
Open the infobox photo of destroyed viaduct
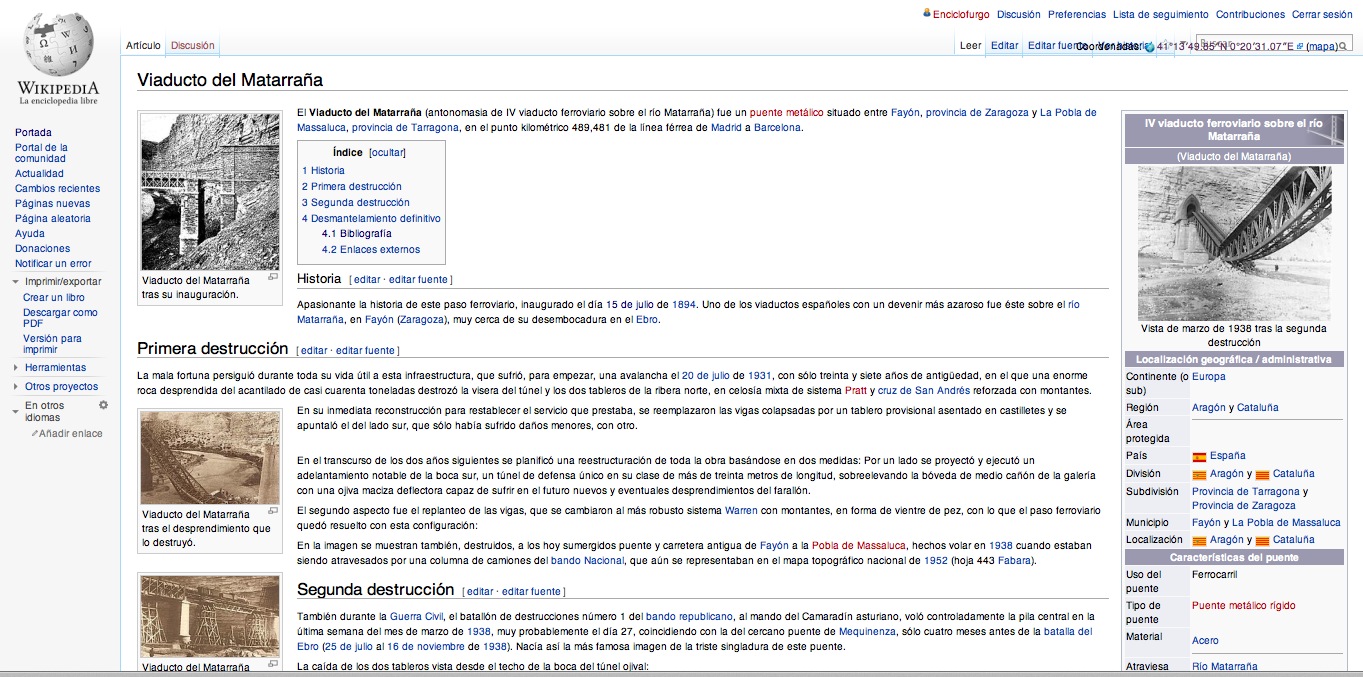point(1235,243)
